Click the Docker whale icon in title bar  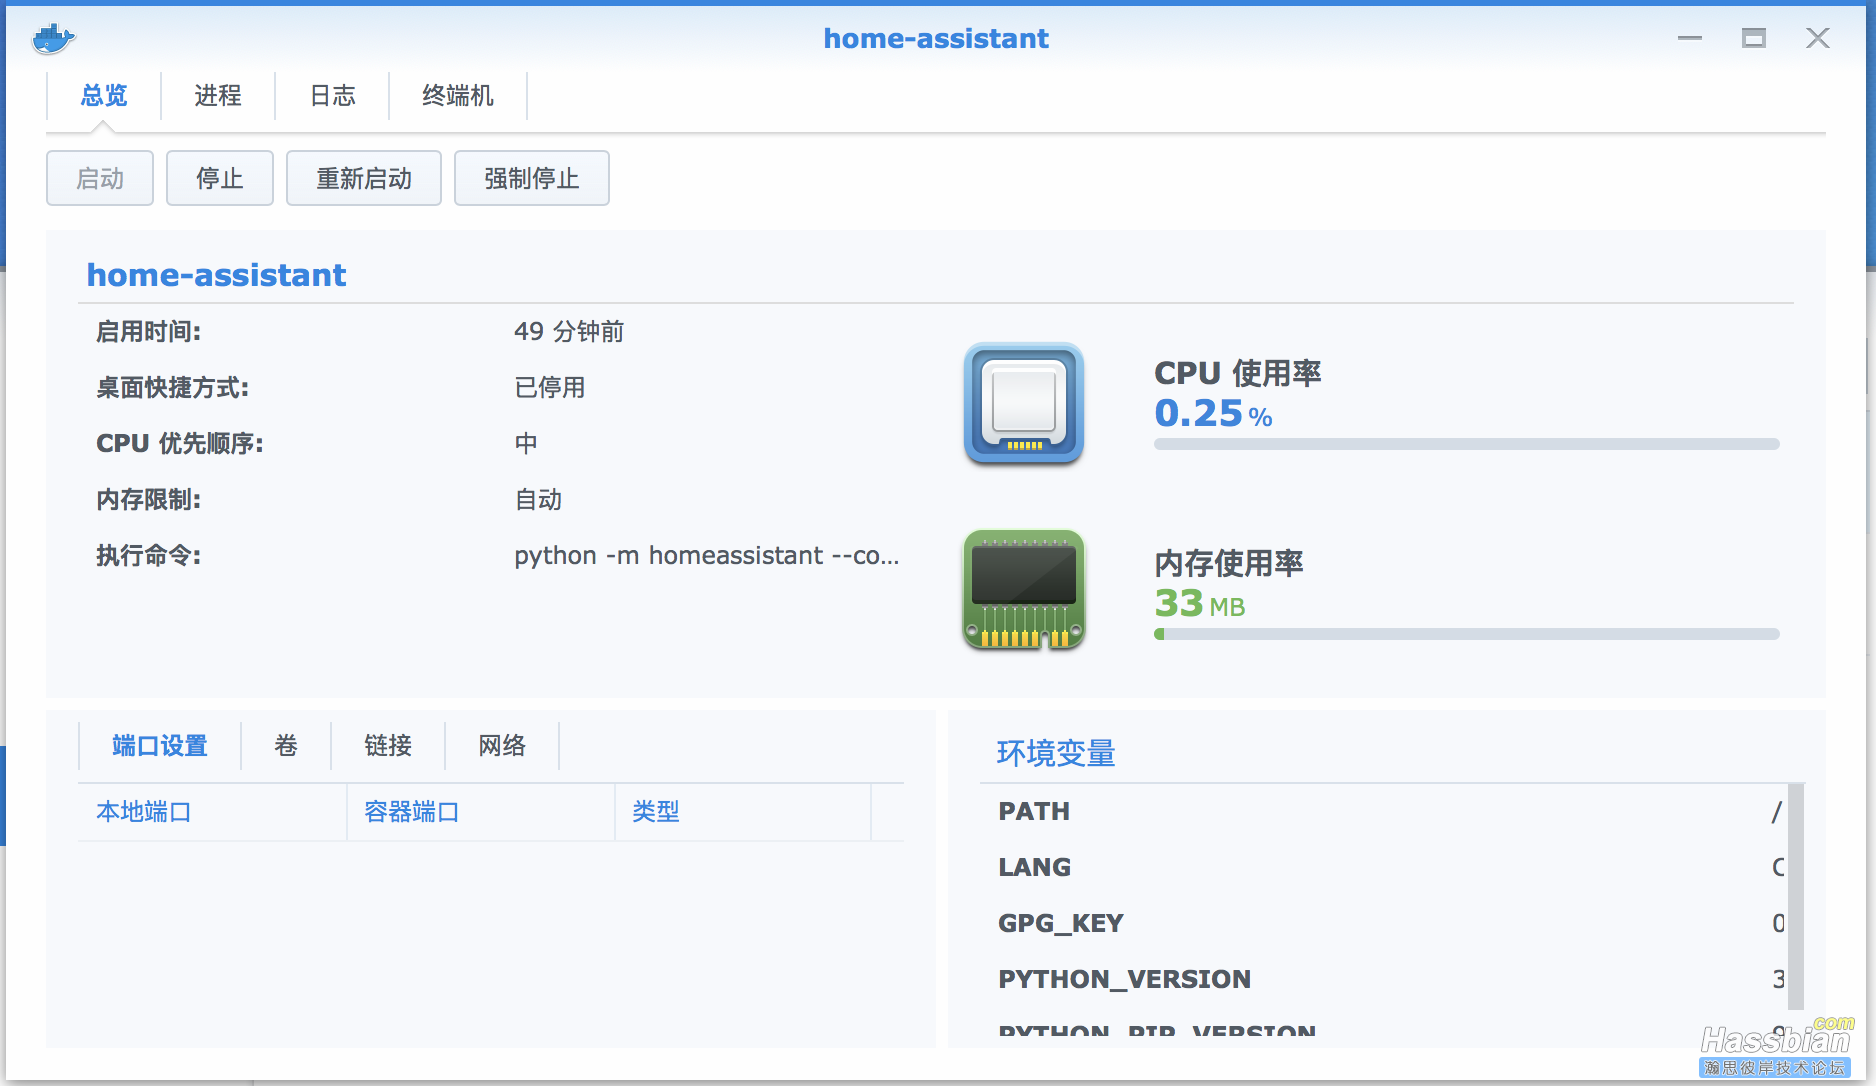[x=53, y=39]
